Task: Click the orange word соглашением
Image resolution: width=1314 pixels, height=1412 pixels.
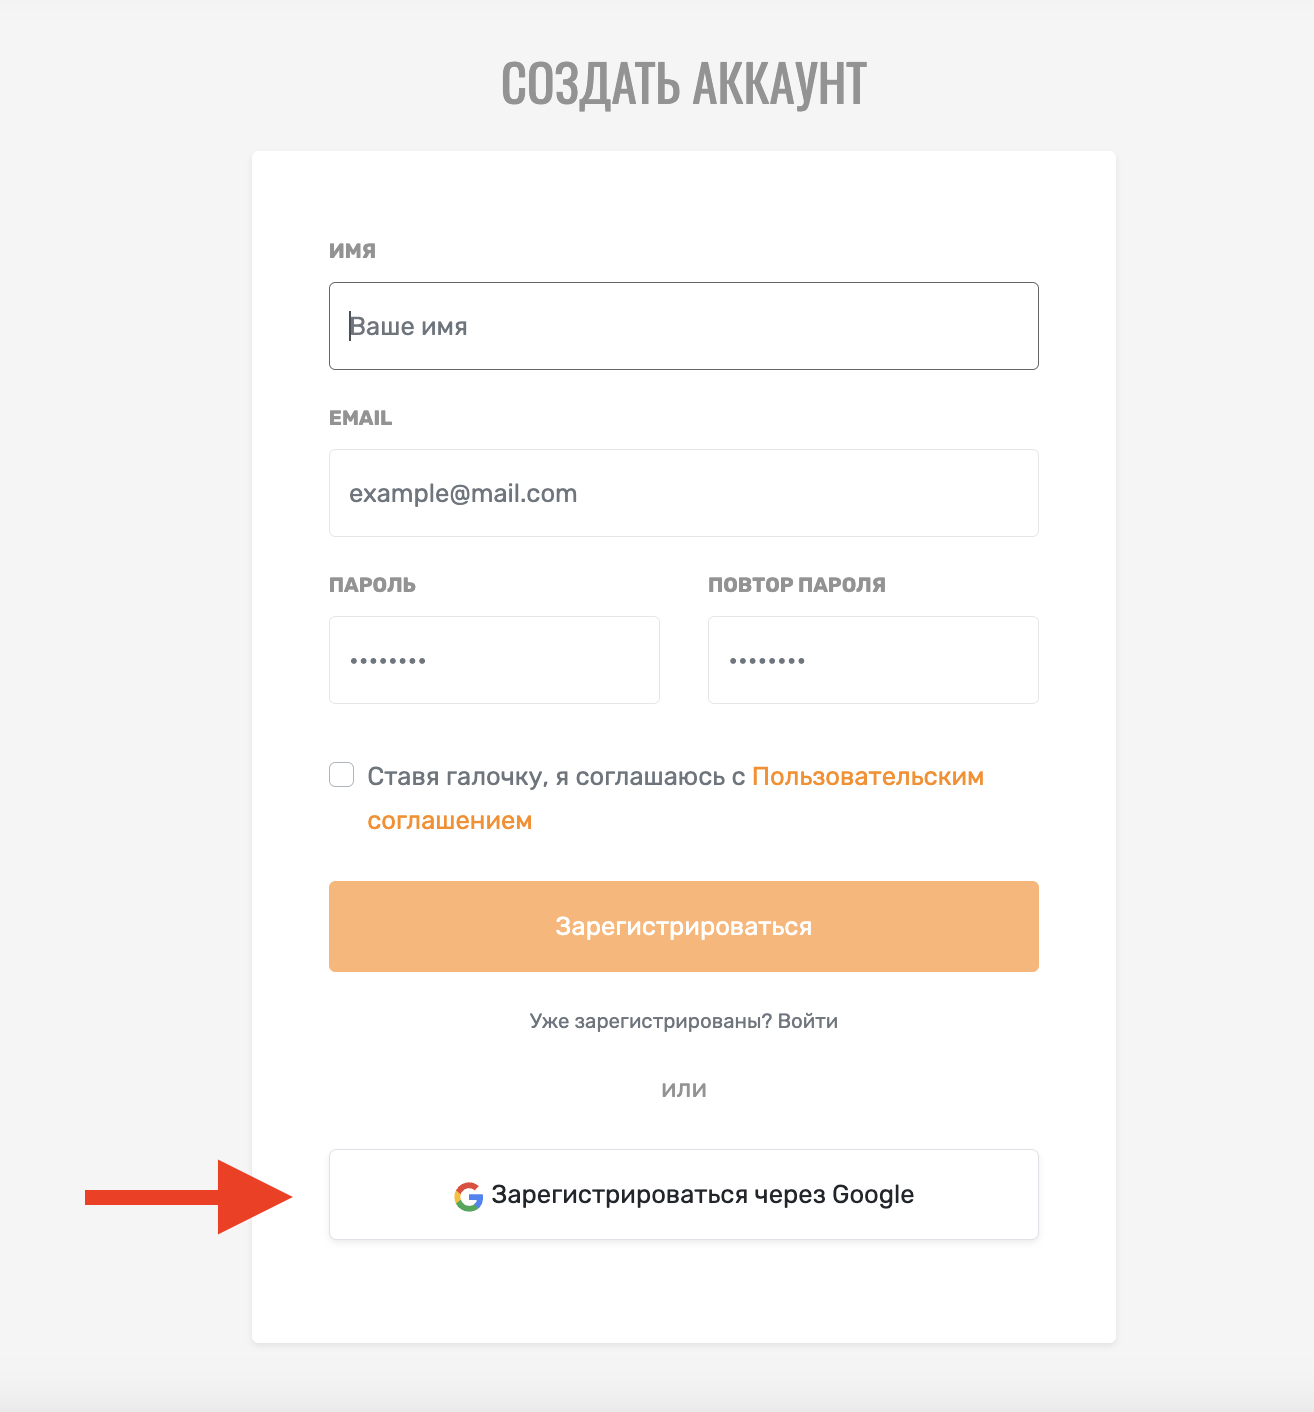Action: point(450,821)
